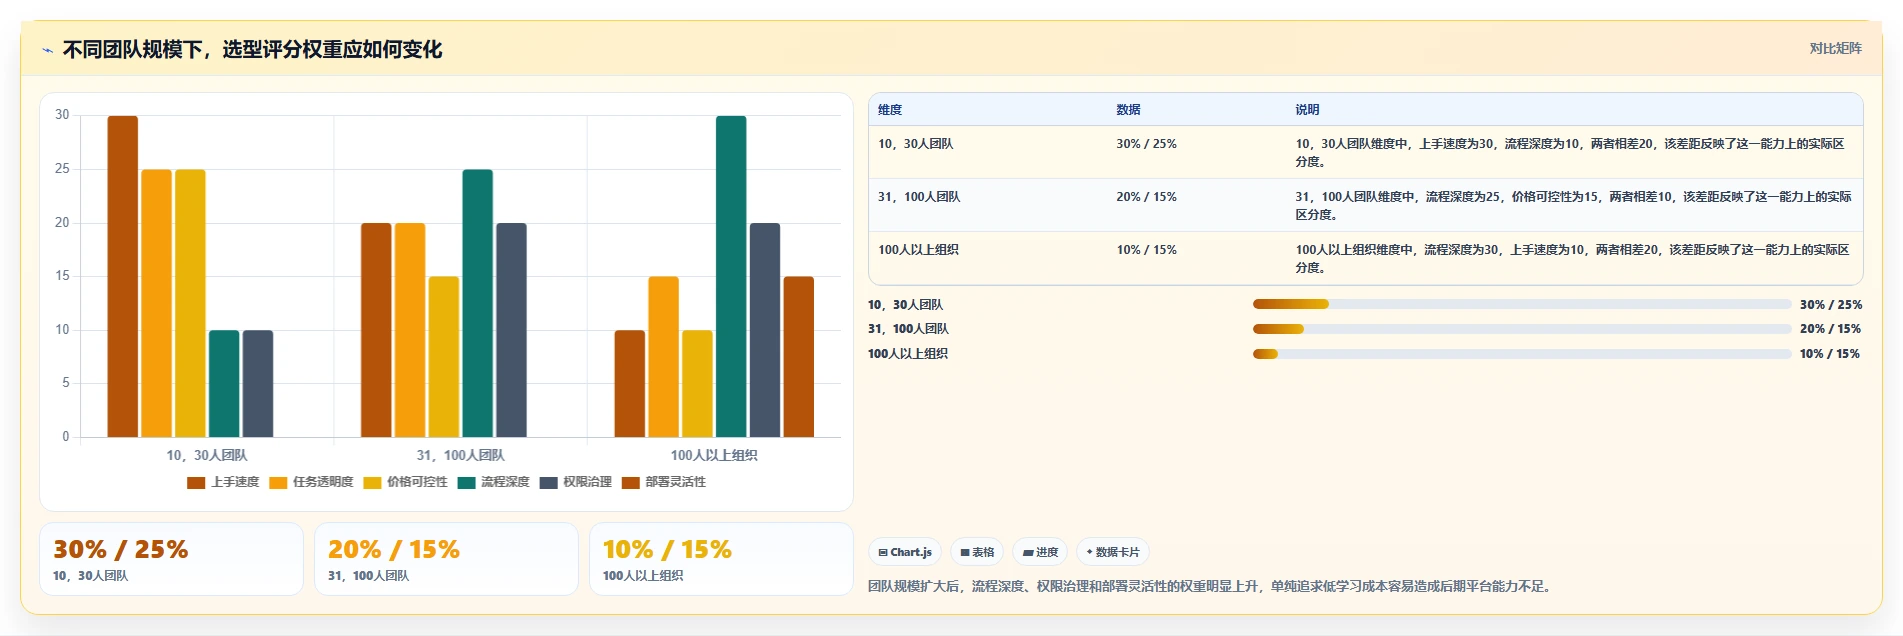Click the x-axis label 100人以上组织 under the chart

coord(714,455)
